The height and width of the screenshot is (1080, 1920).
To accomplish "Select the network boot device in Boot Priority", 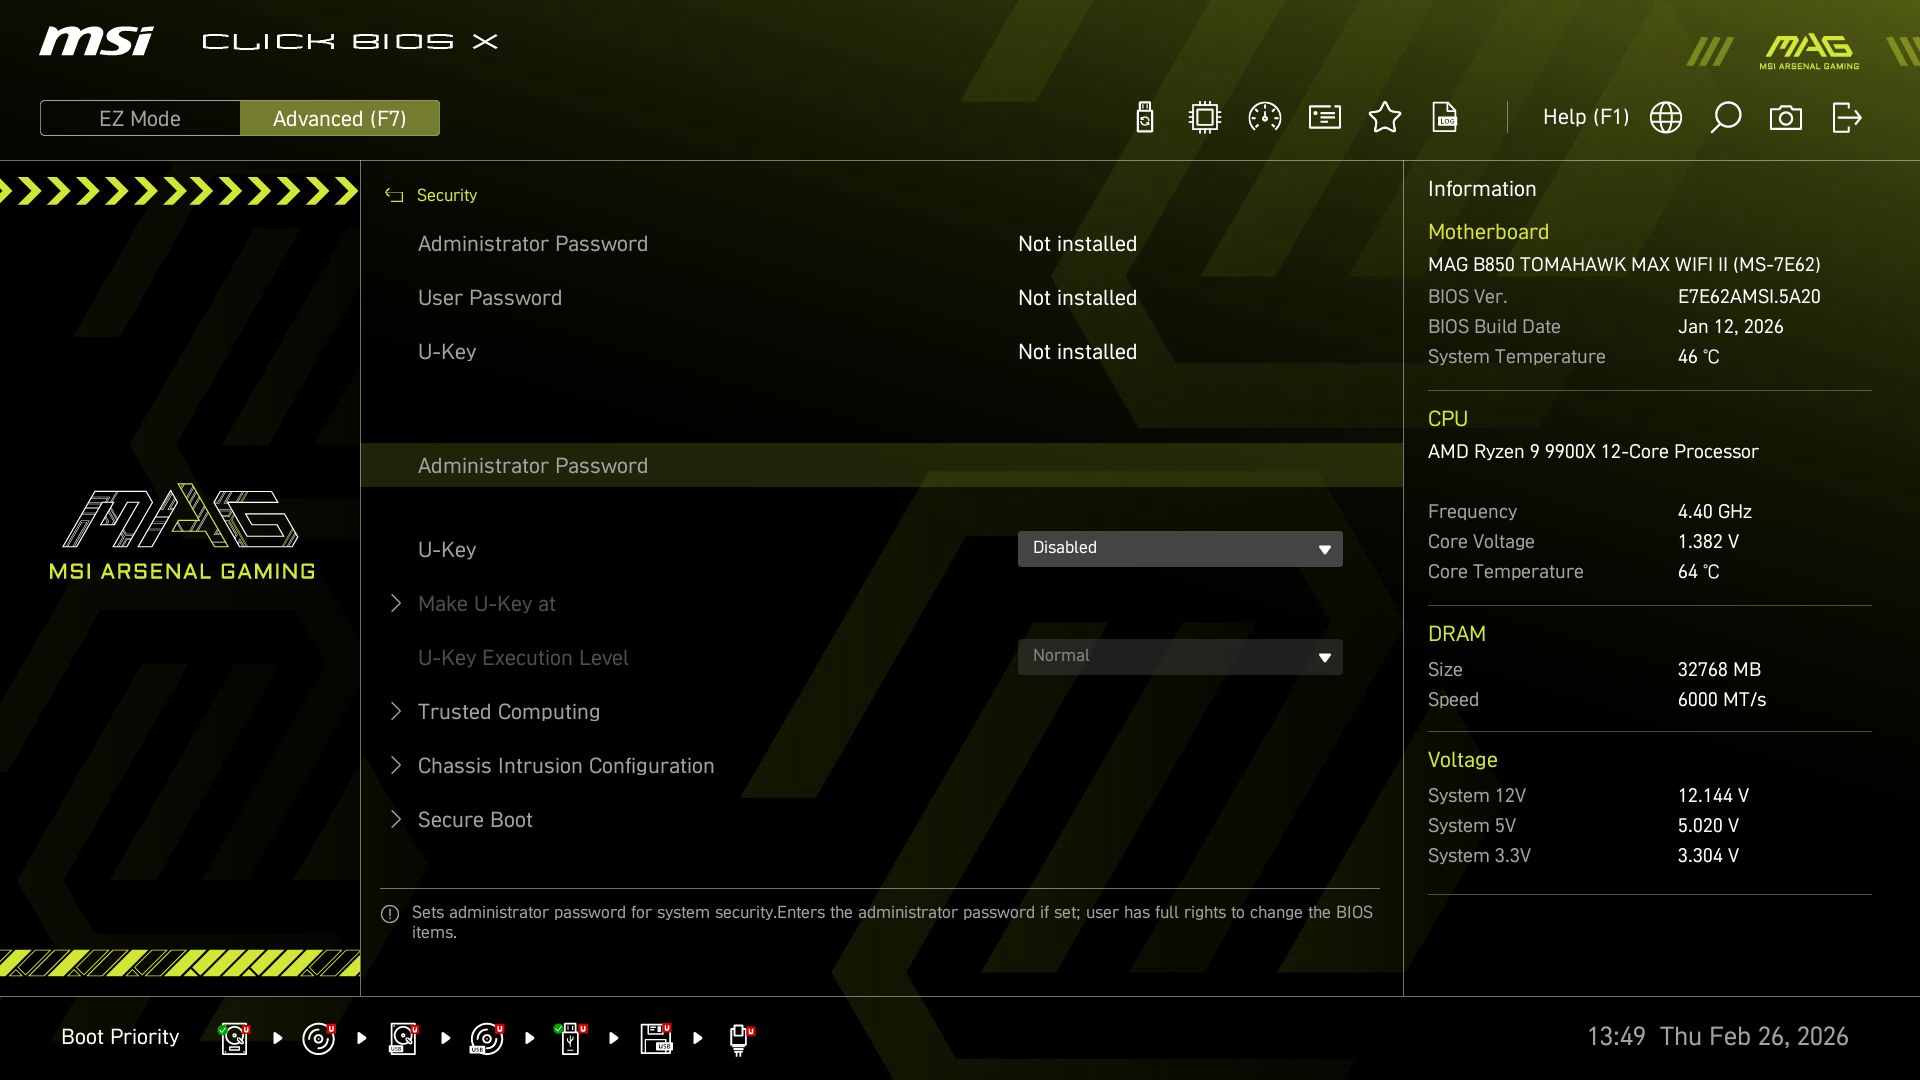I will (x=740, y=1038).
